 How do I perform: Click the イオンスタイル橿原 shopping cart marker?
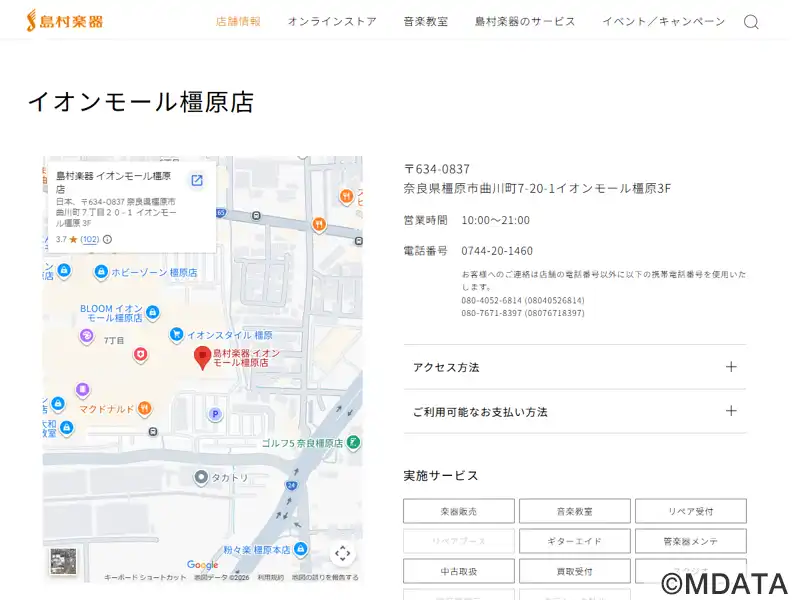tap(176, 335)
